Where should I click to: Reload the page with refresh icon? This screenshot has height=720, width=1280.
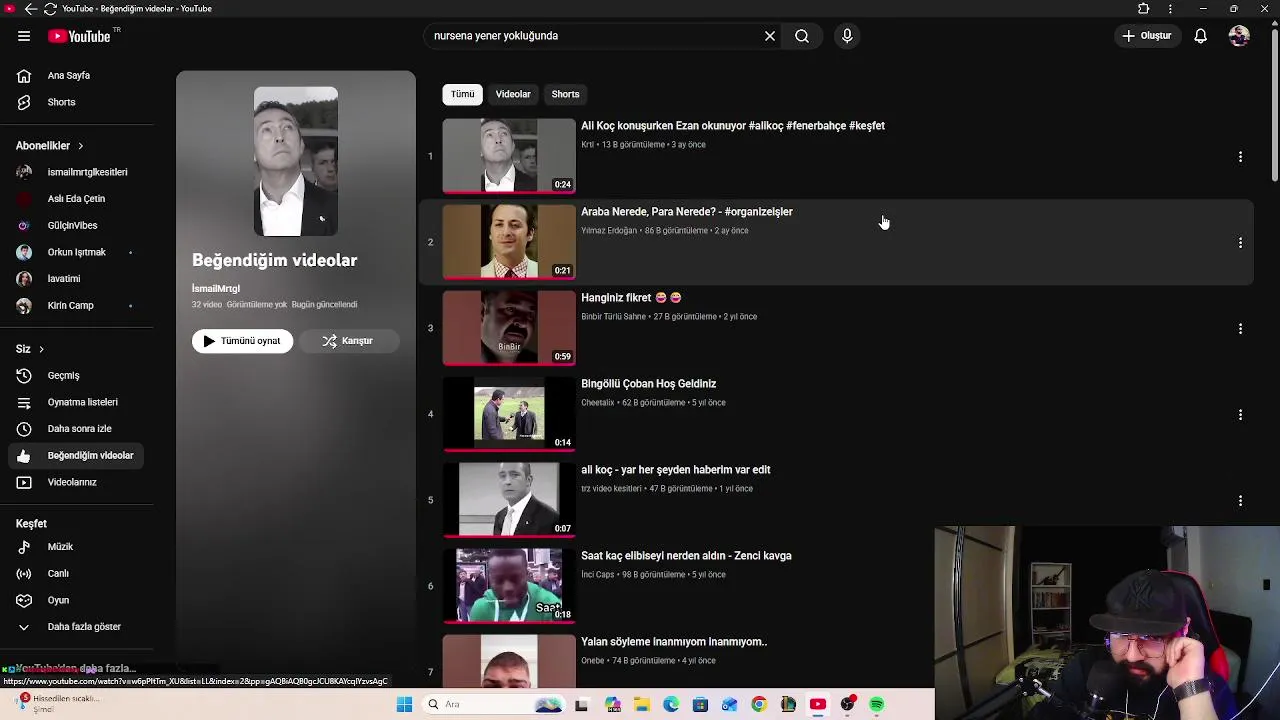tap(50, 9)
